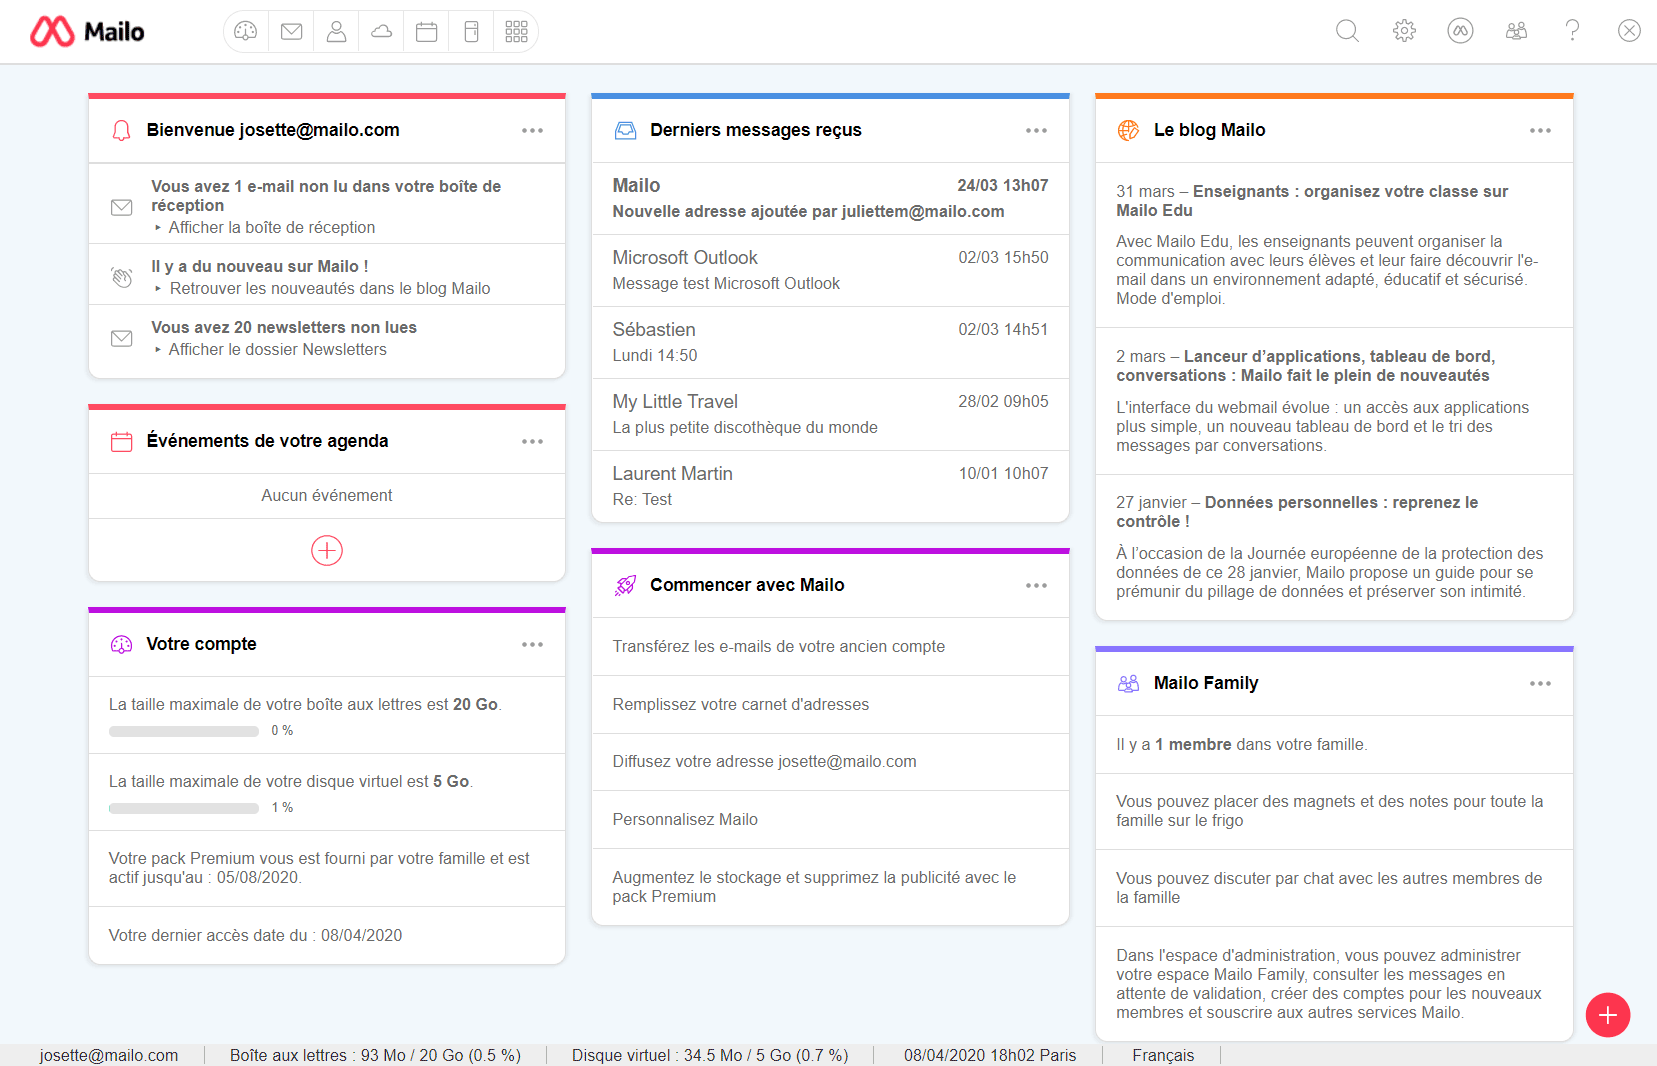
Task: Click Disque virtuel 34.5 Mo status entry
Action: (710, 1055)
